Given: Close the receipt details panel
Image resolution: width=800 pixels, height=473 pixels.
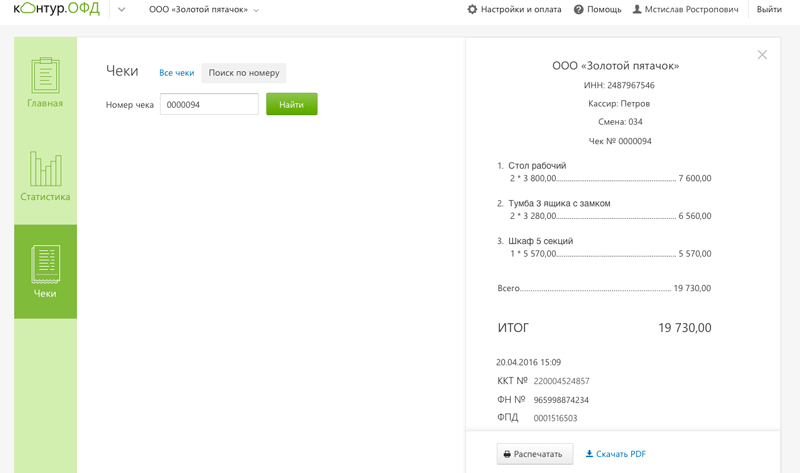Looking at the screenshot, I should [x=762, y=55].
